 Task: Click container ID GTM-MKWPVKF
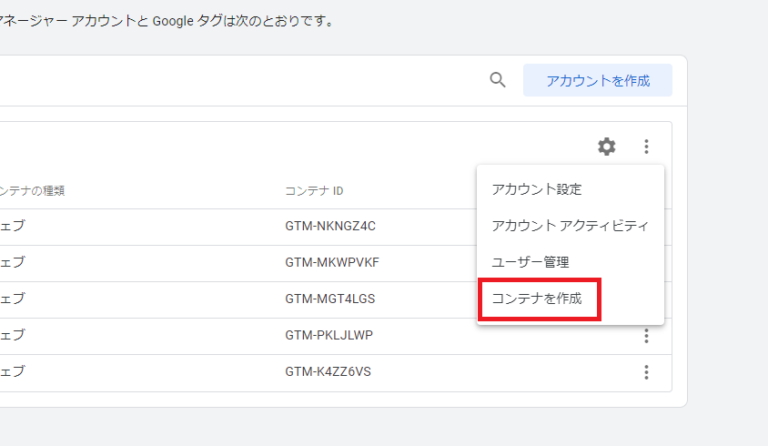click(x=332, y=262)
